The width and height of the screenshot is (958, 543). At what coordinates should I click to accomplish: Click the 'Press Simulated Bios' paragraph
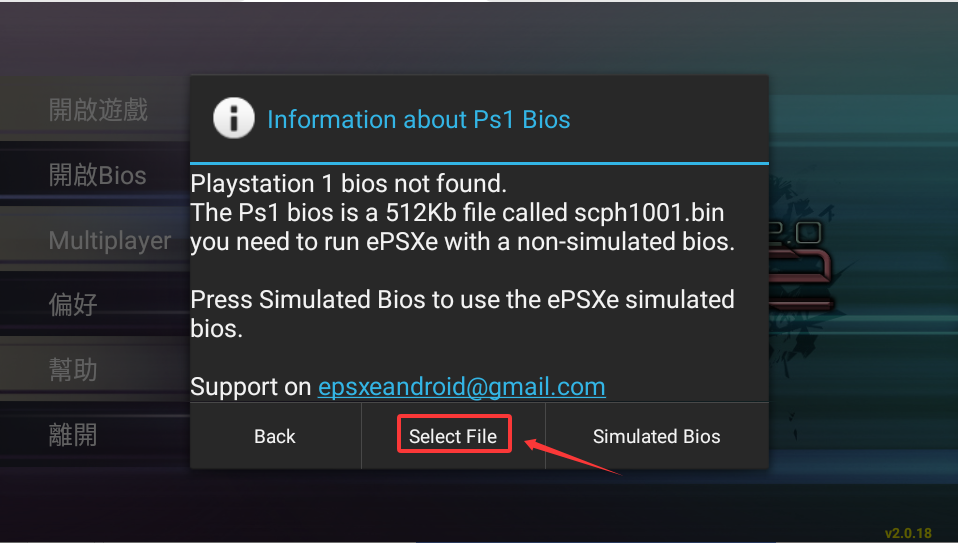pos(463,314)
